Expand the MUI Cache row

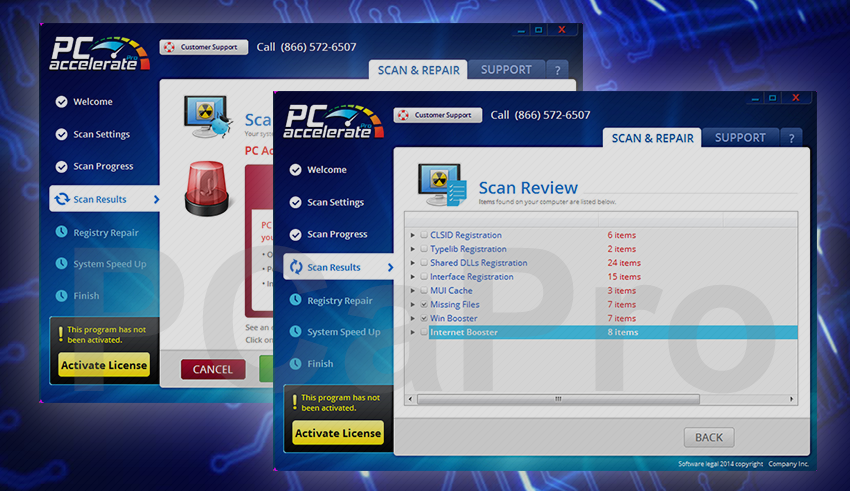tap(413, 290)
